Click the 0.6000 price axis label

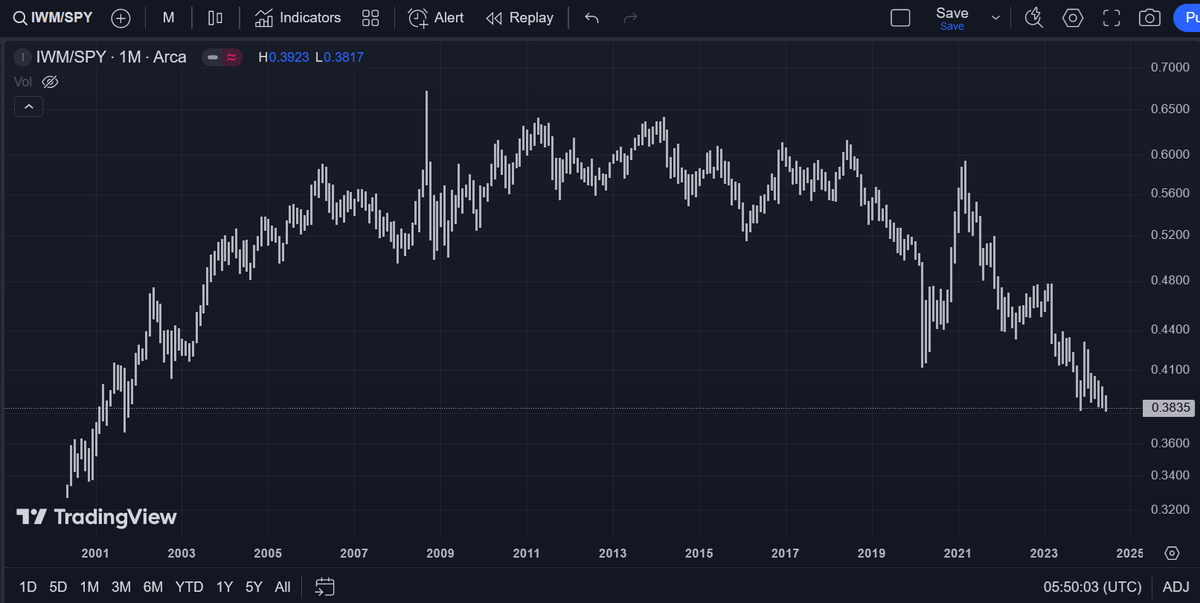[1170, 154]
